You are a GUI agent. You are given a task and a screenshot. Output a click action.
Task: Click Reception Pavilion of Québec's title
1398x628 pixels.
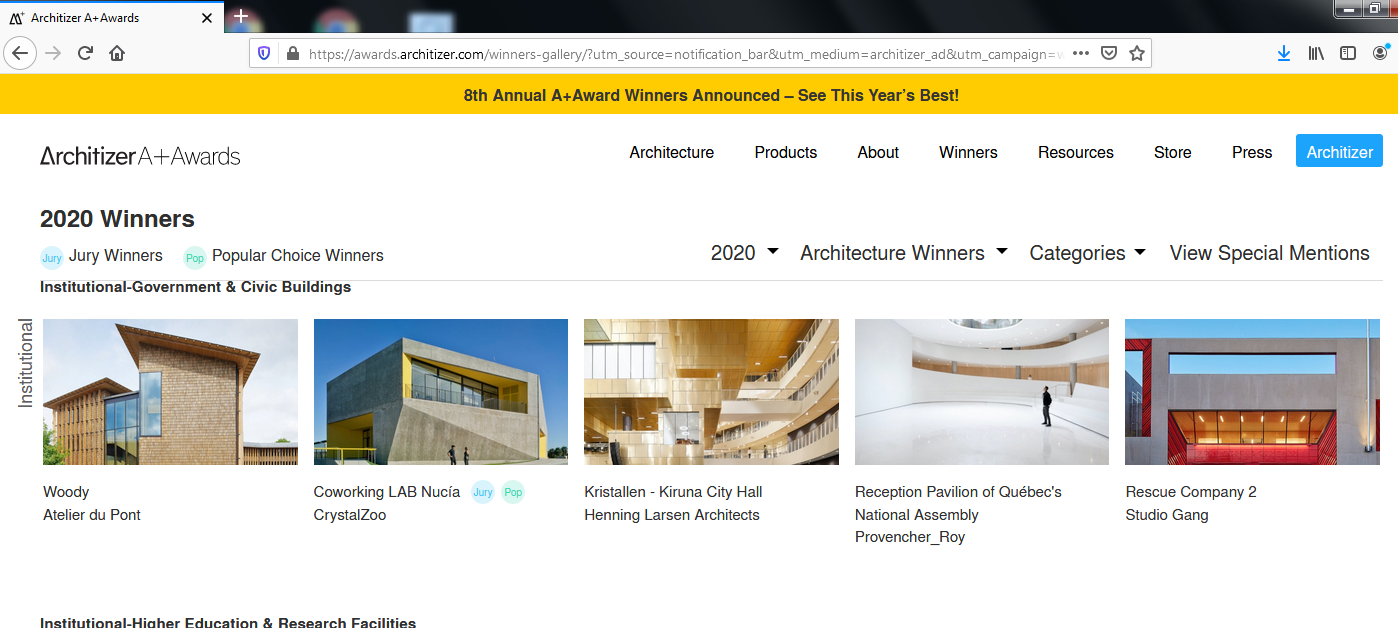(x=958, y=503)
